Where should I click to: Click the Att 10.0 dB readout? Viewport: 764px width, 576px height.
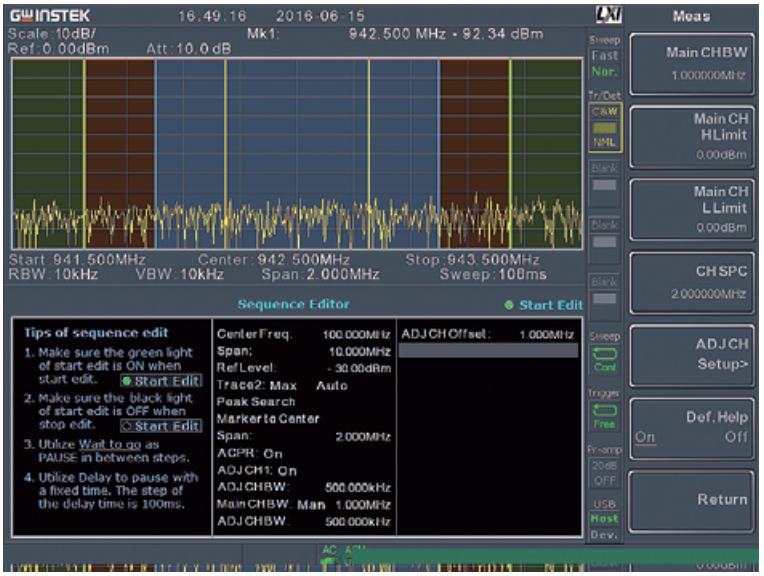pyautogui.click(x=189, y=49)
